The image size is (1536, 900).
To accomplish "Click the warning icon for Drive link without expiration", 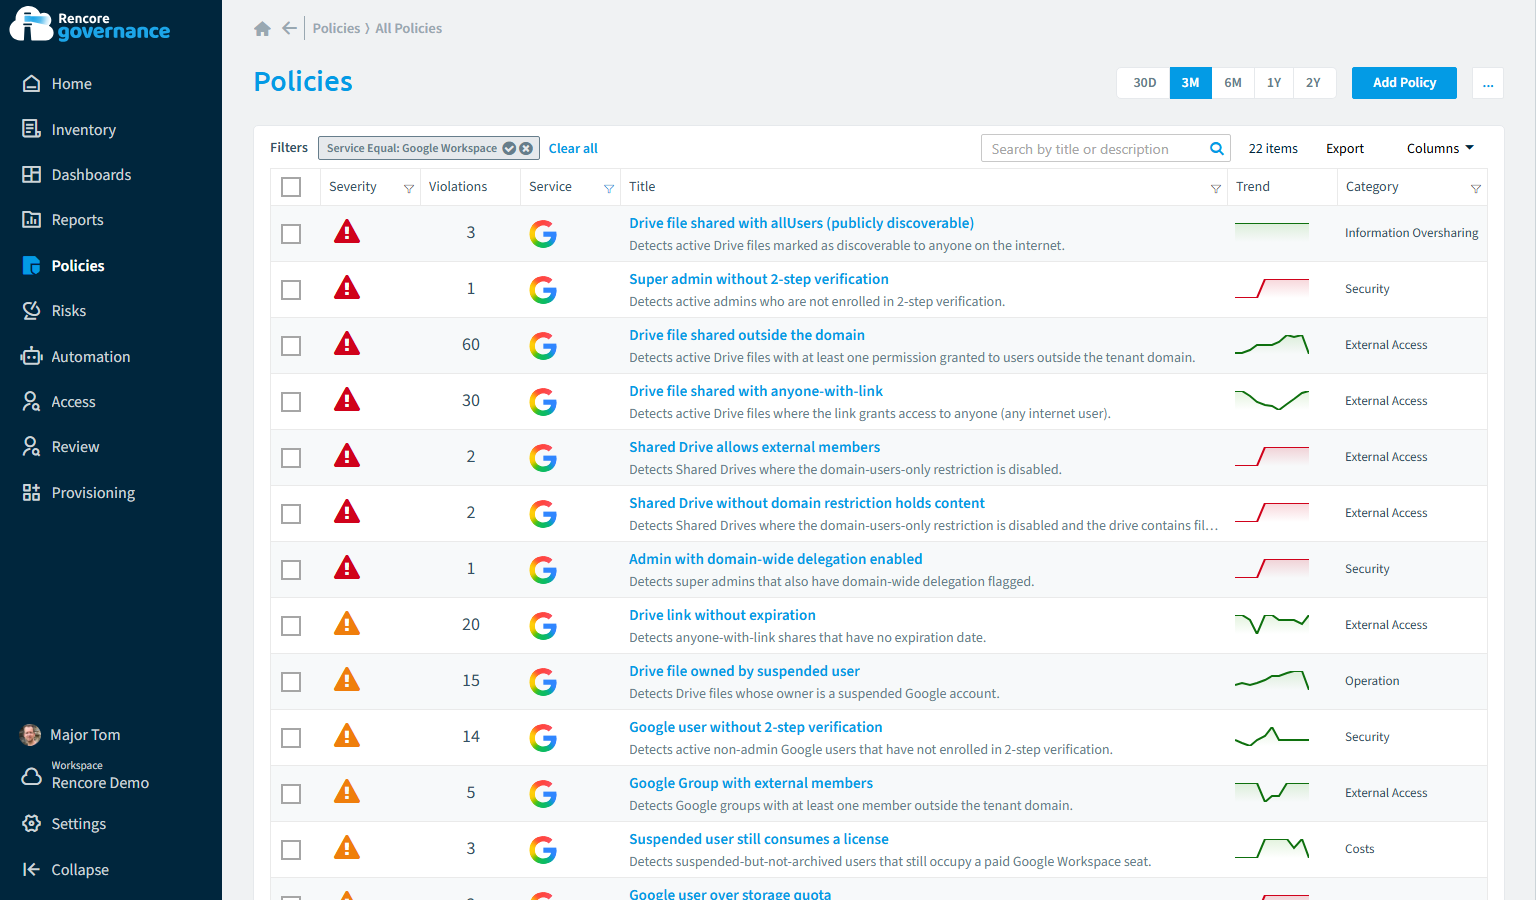I will point(346,625).
